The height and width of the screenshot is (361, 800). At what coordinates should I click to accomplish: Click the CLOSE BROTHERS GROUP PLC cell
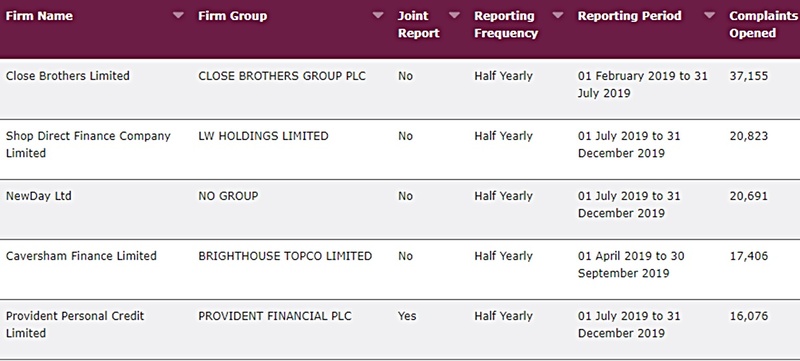click(282, 76)
